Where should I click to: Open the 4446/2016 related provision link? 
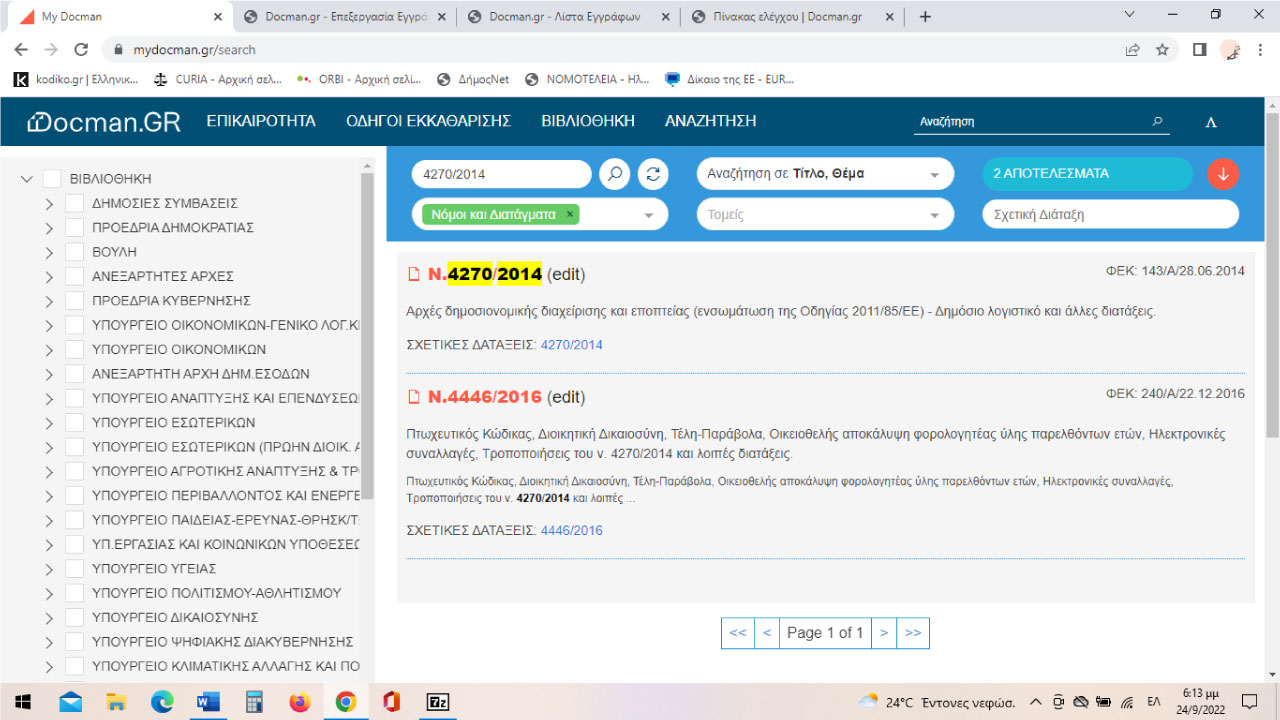point(571,530)
